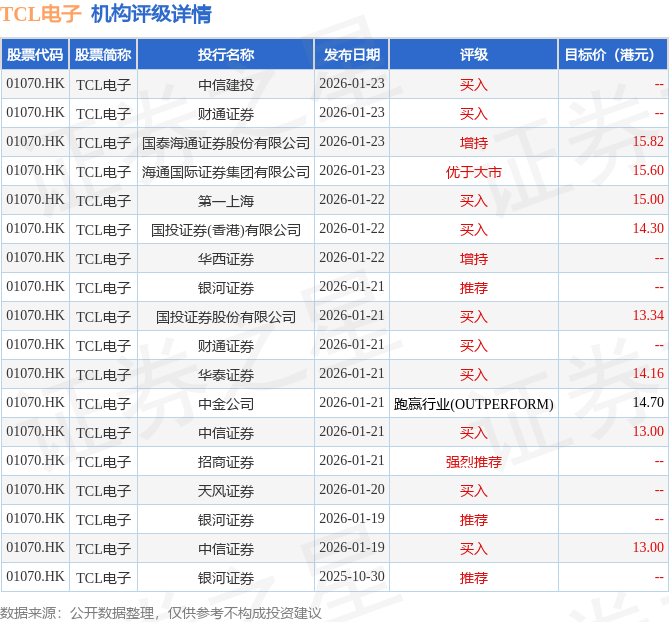669x622 pixels.
Task: Select the 招商证券 cell
Action: click(x=226, y=462)
